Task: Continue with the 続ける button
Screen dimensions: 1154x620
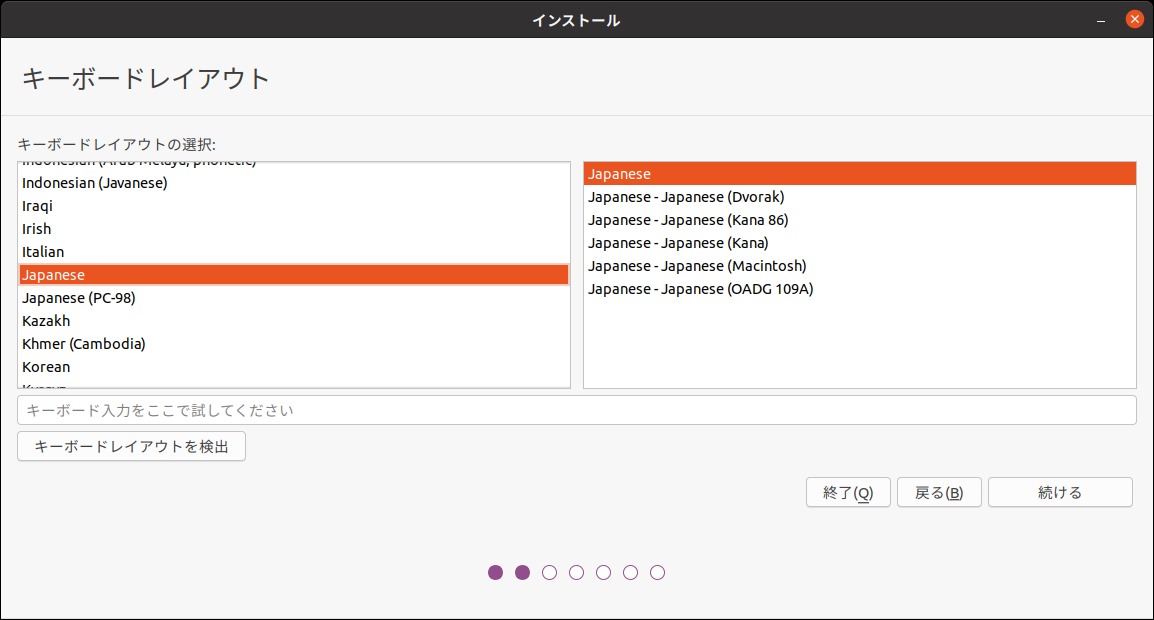Action: pyautogui.click(x=1060, y=493)
